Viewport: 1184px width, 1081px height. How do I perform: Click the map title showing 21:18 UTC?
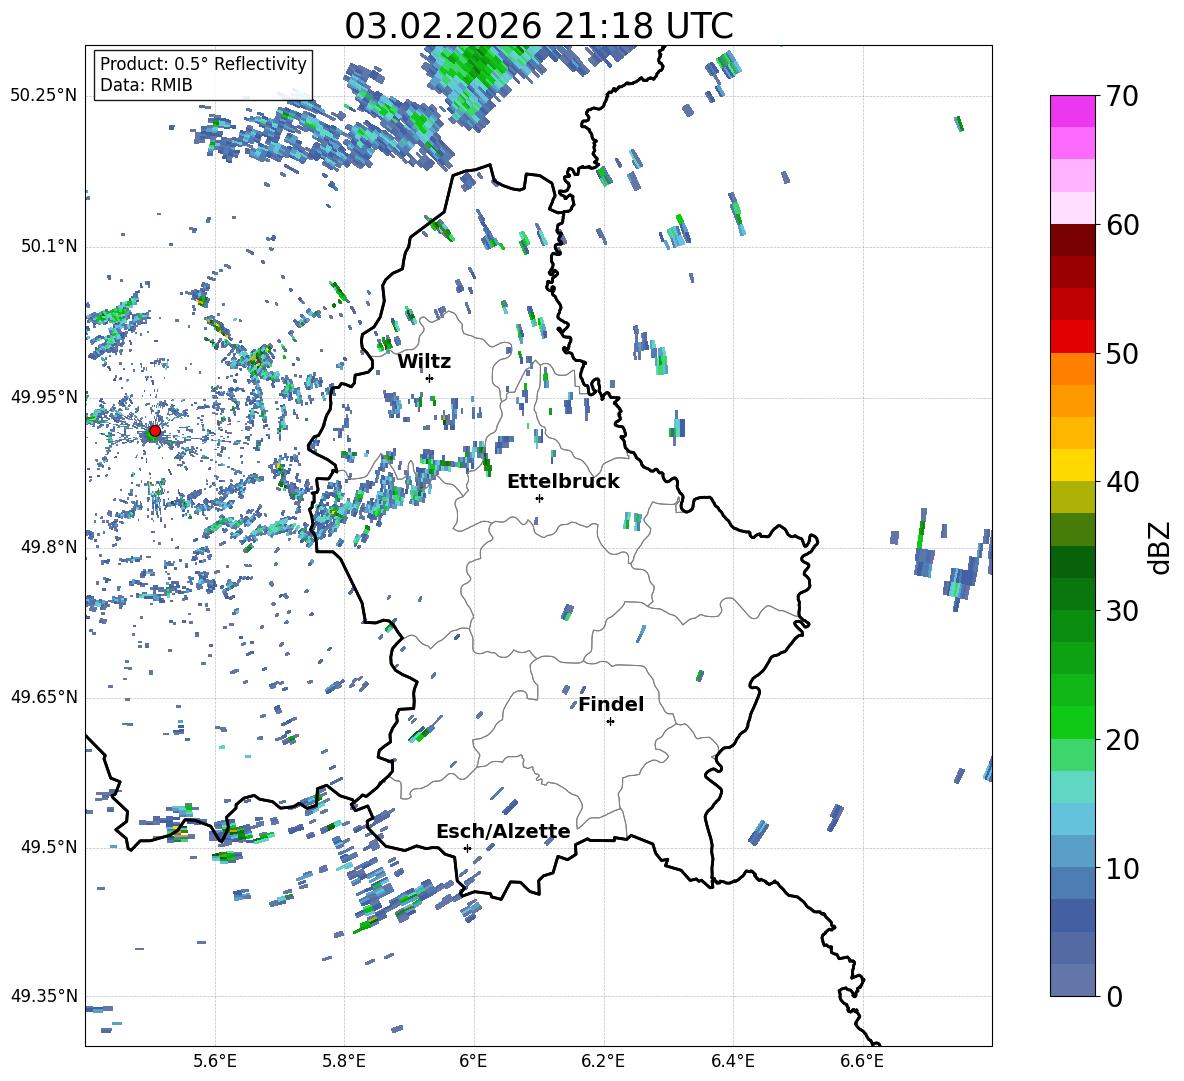coord(538,26)
